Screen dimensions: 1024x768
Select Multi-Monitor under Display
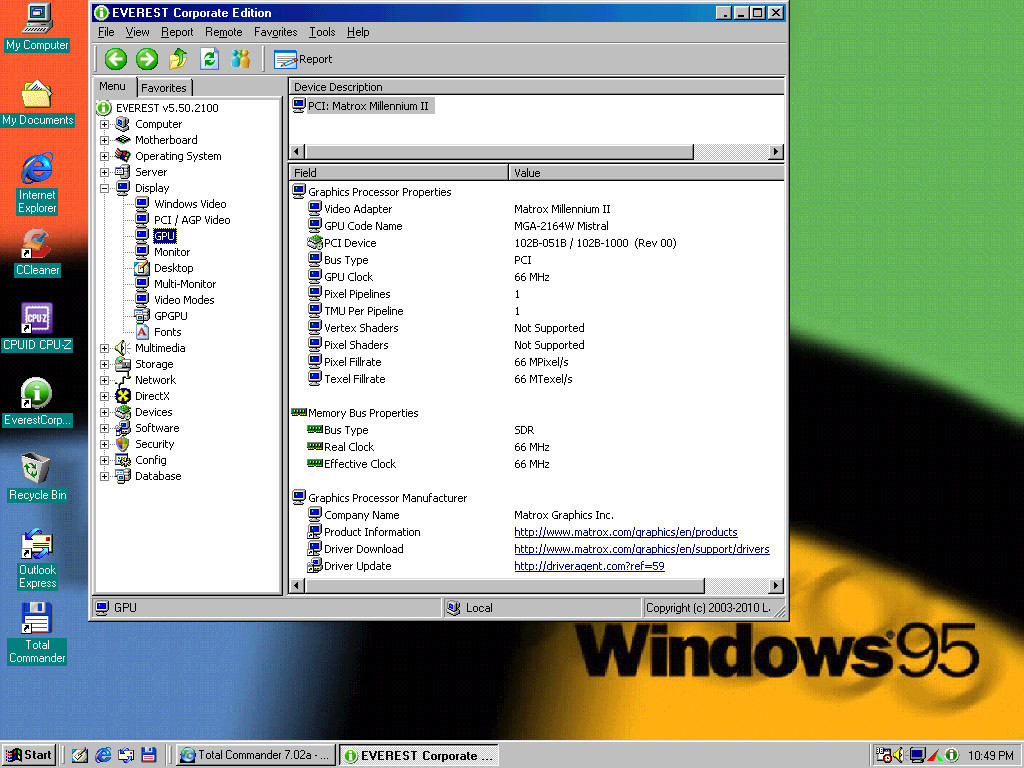coord(185,284)
